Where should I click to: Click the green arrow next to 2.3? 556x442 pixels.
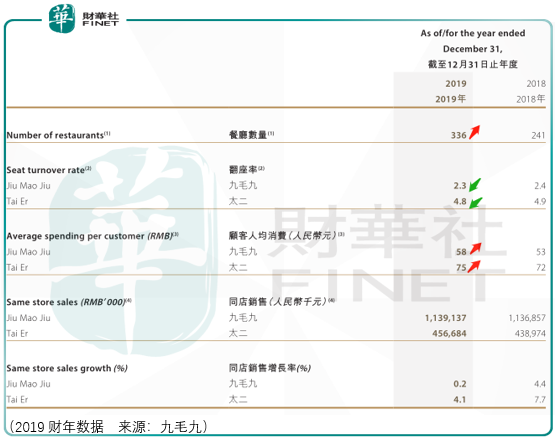tap(475, 185)
